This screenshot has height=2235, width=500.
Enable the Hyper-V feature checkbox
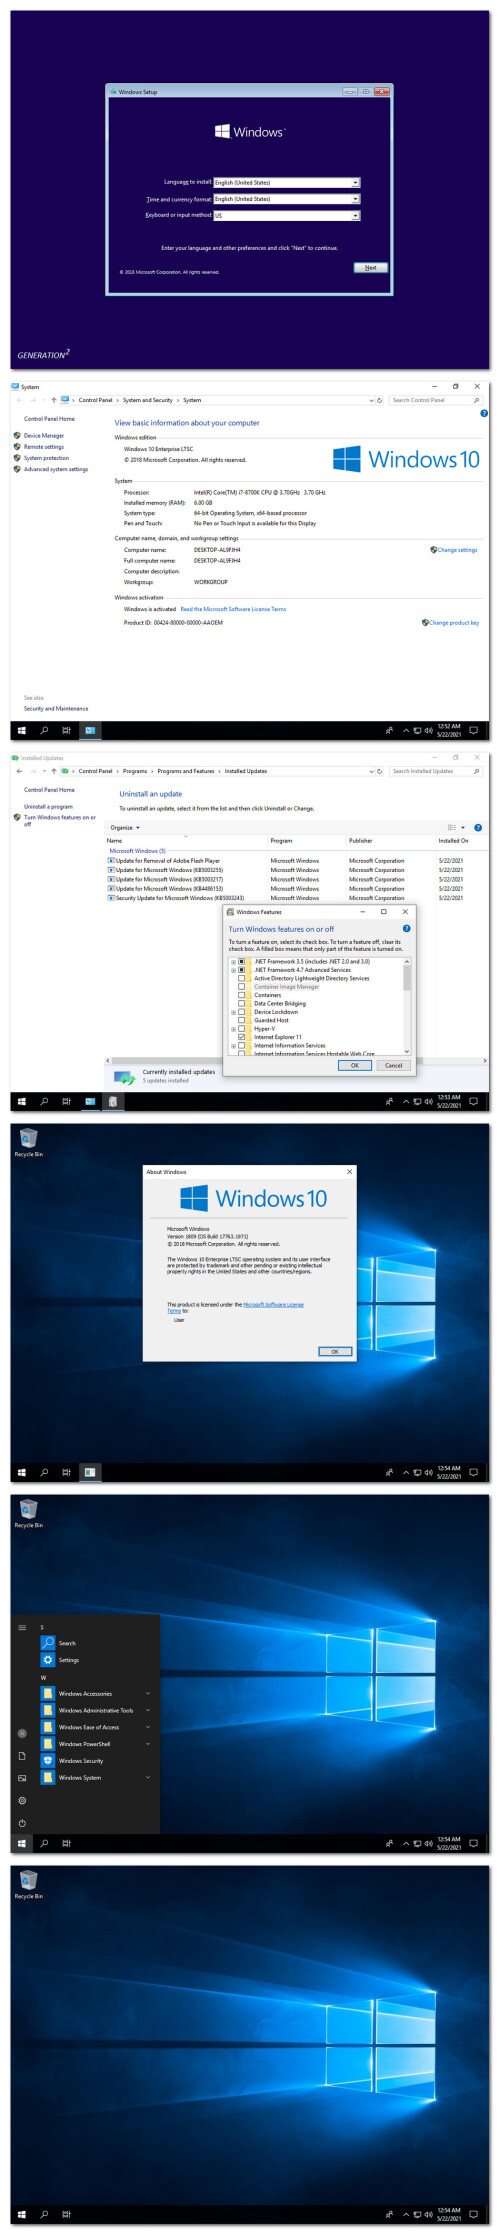(241, 1028)
